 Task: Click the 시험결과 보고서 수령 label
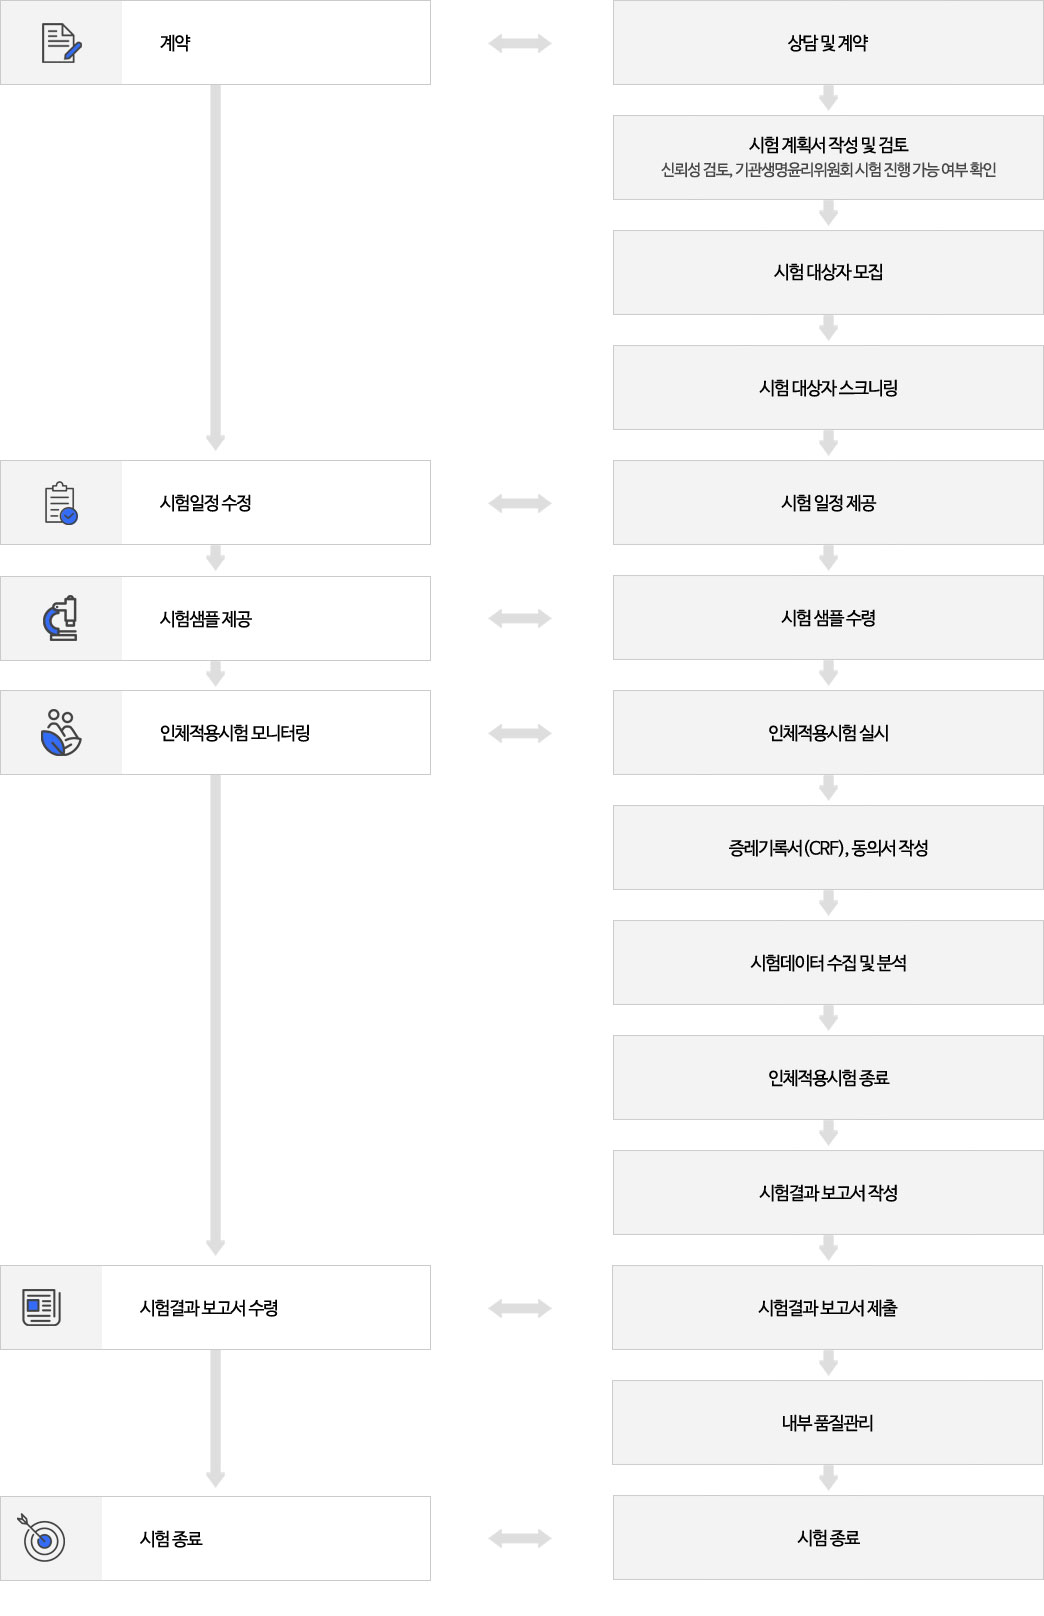click(x=209, y=1308)
